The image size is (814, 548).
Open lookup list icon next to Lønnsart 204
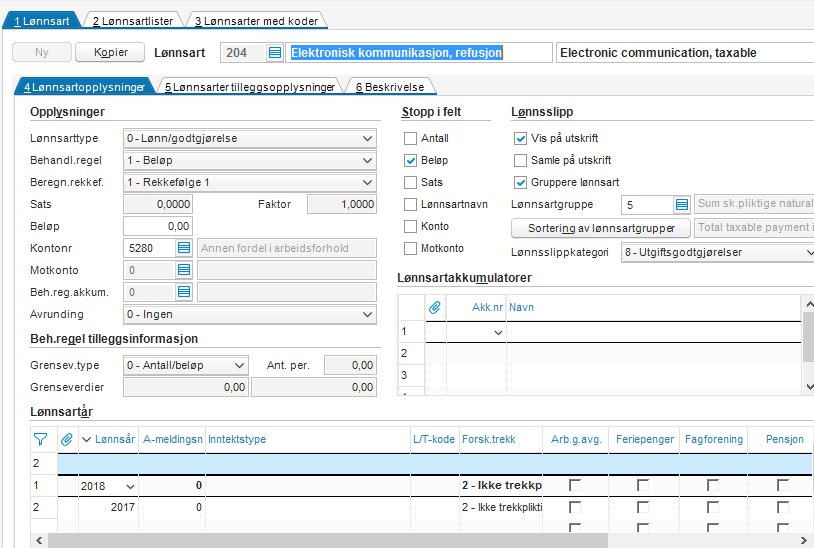[275, 52]
